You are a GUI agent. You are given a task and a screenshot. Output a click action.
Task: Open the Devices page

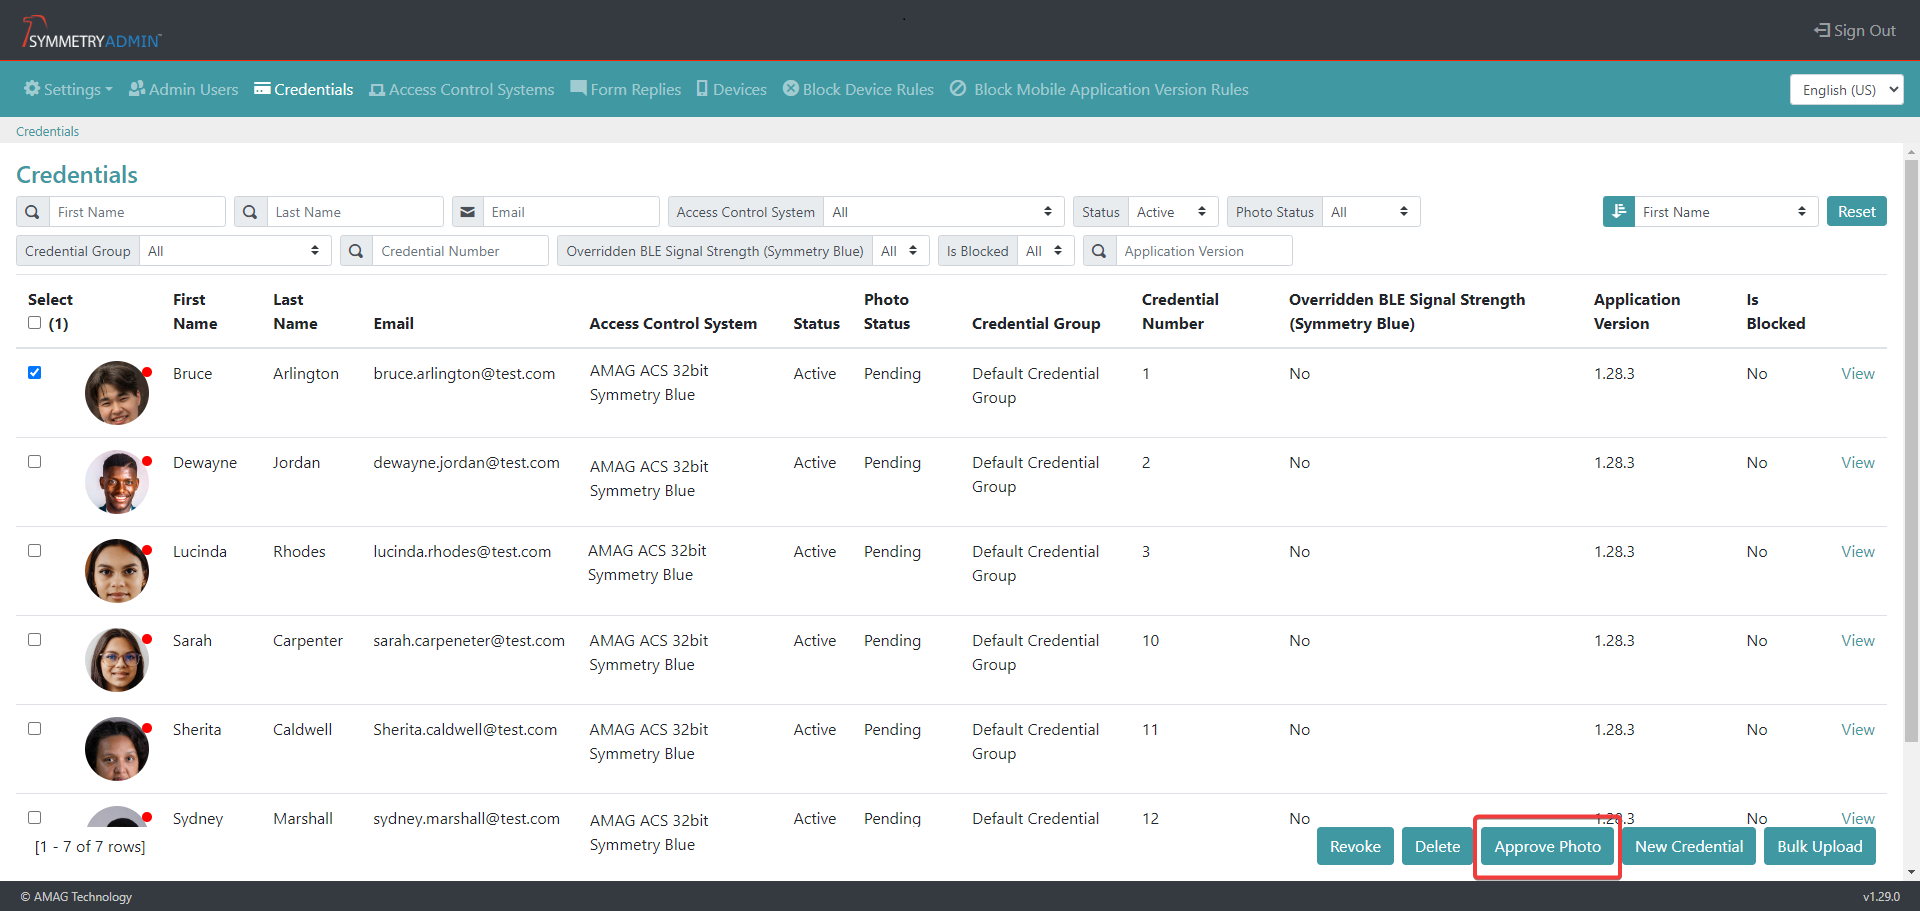[x=732, y=89]
